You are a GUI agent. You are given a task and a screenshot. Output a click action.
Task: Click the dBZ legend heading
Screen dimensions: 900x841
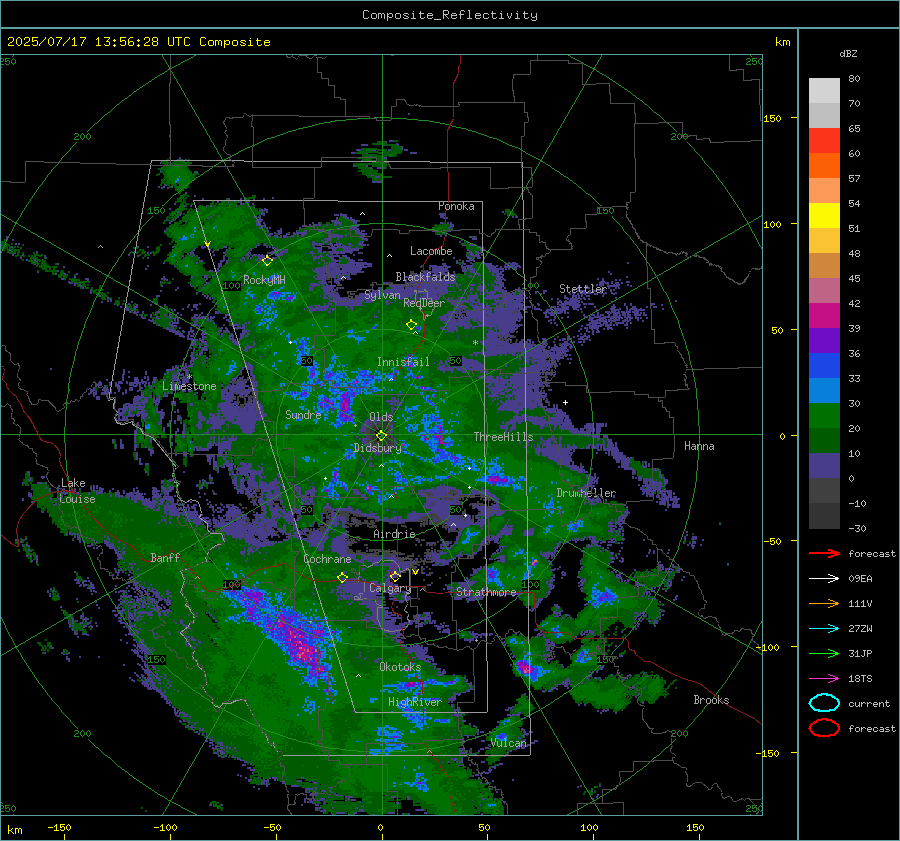(x=848, y=53)
